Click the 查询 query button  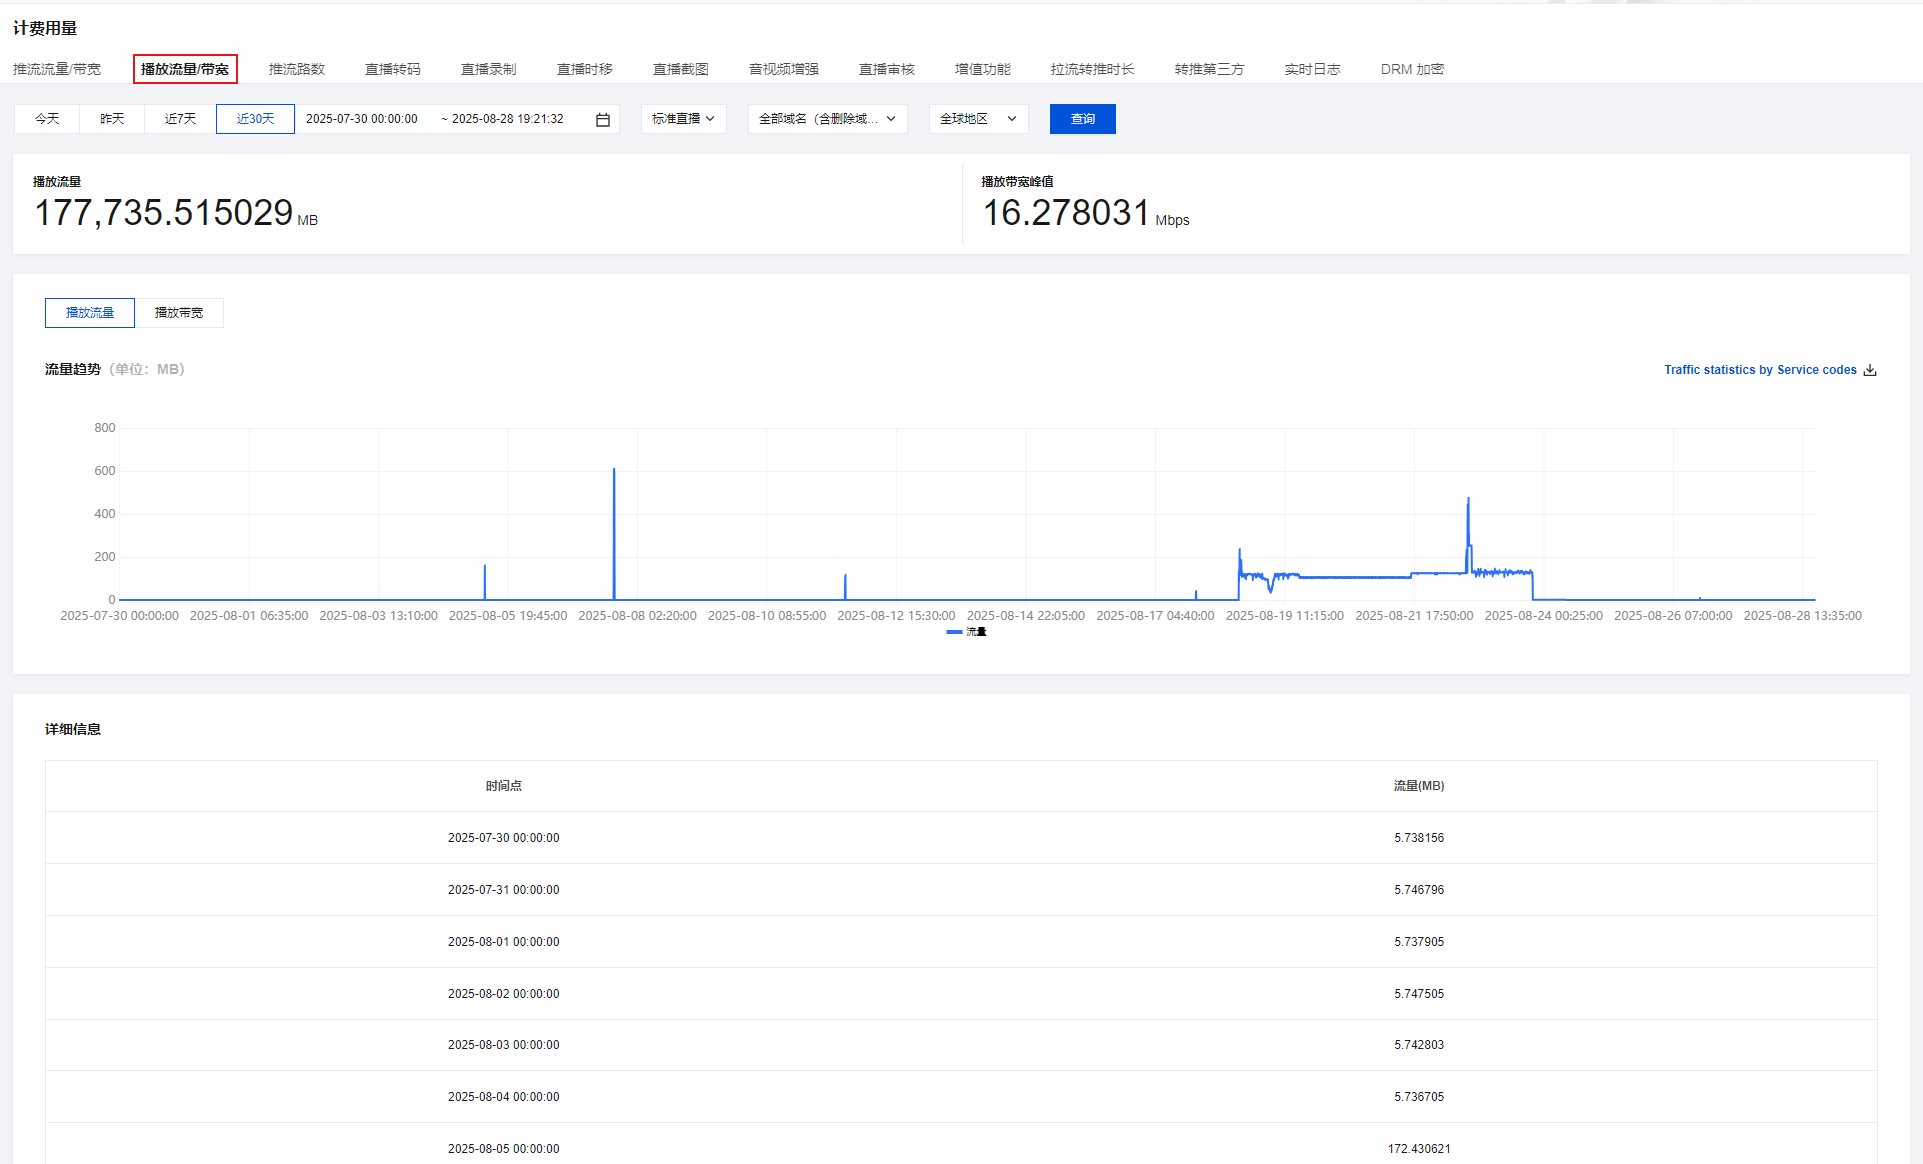pyautogui.click(x=1083, y=119)
